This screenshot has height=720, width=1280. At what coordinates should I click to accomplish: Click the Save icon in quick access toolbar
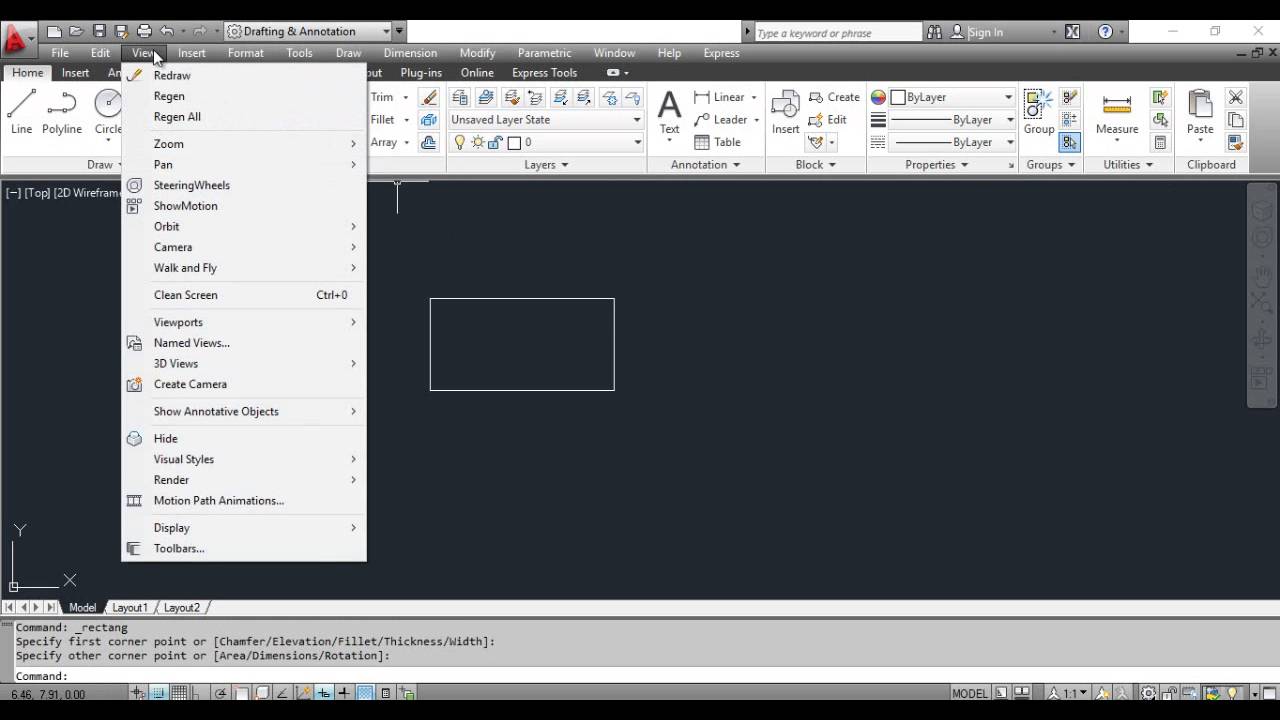point(99,32)
